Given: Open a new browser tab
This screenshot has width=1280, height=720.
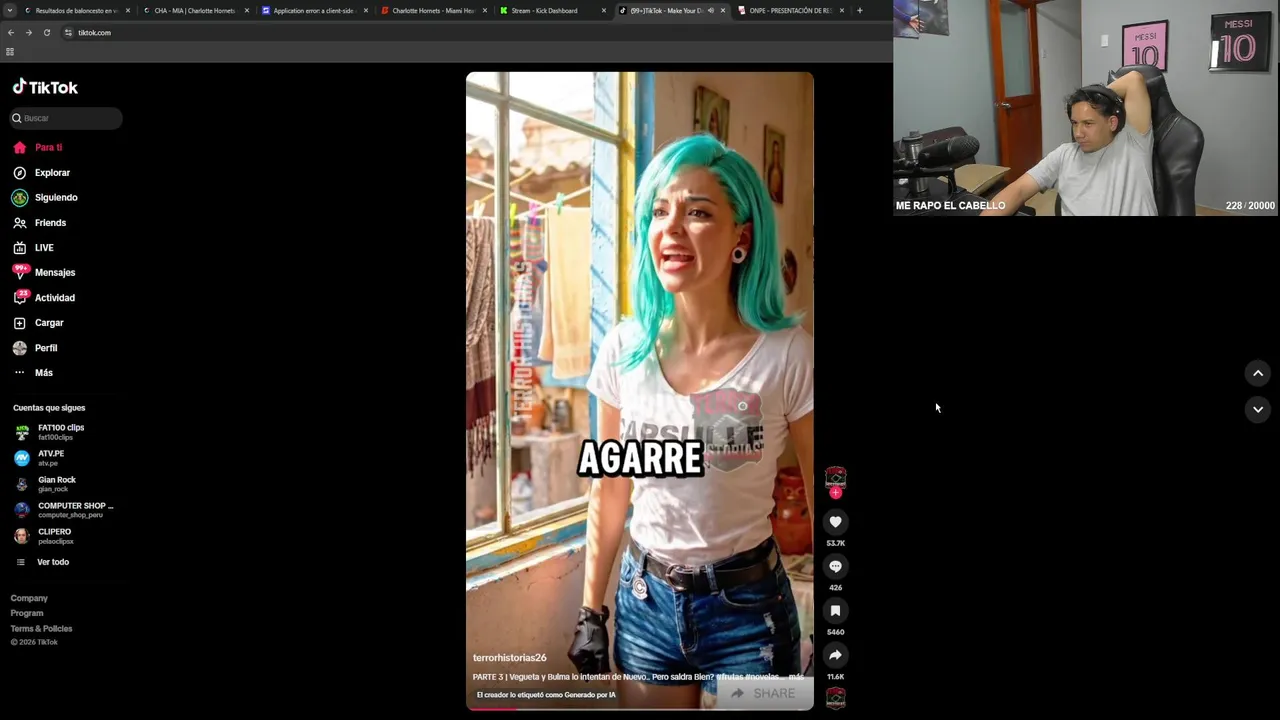Looking at the screenshot, I should (x=859, y=10).
